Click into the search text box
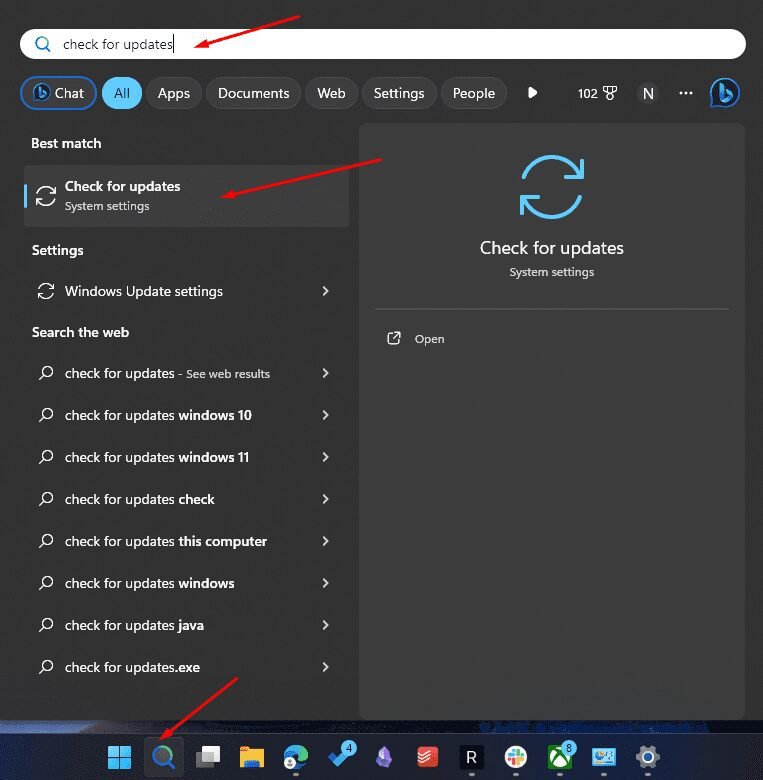The height and width of the screenshot is (780, 763). click(x=400, y=44)
